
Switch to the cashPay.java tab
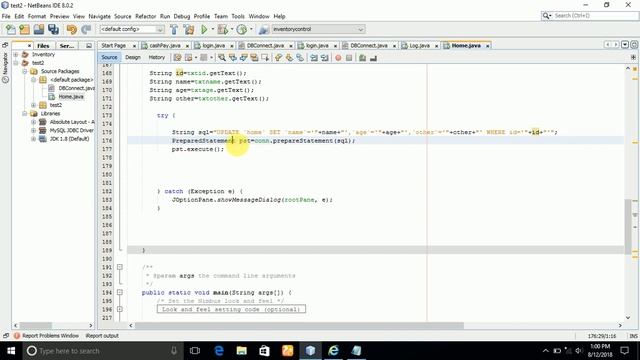pos(165,46)
